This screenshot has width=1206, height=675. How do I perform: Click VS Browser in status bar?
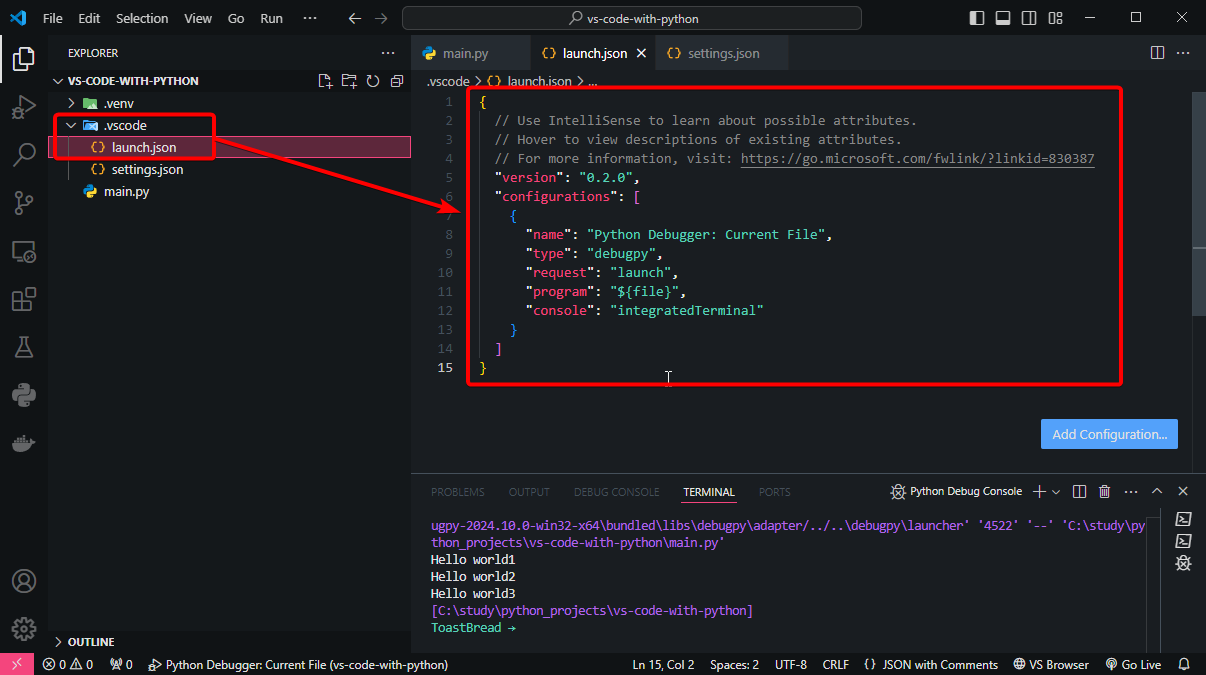1051,664
